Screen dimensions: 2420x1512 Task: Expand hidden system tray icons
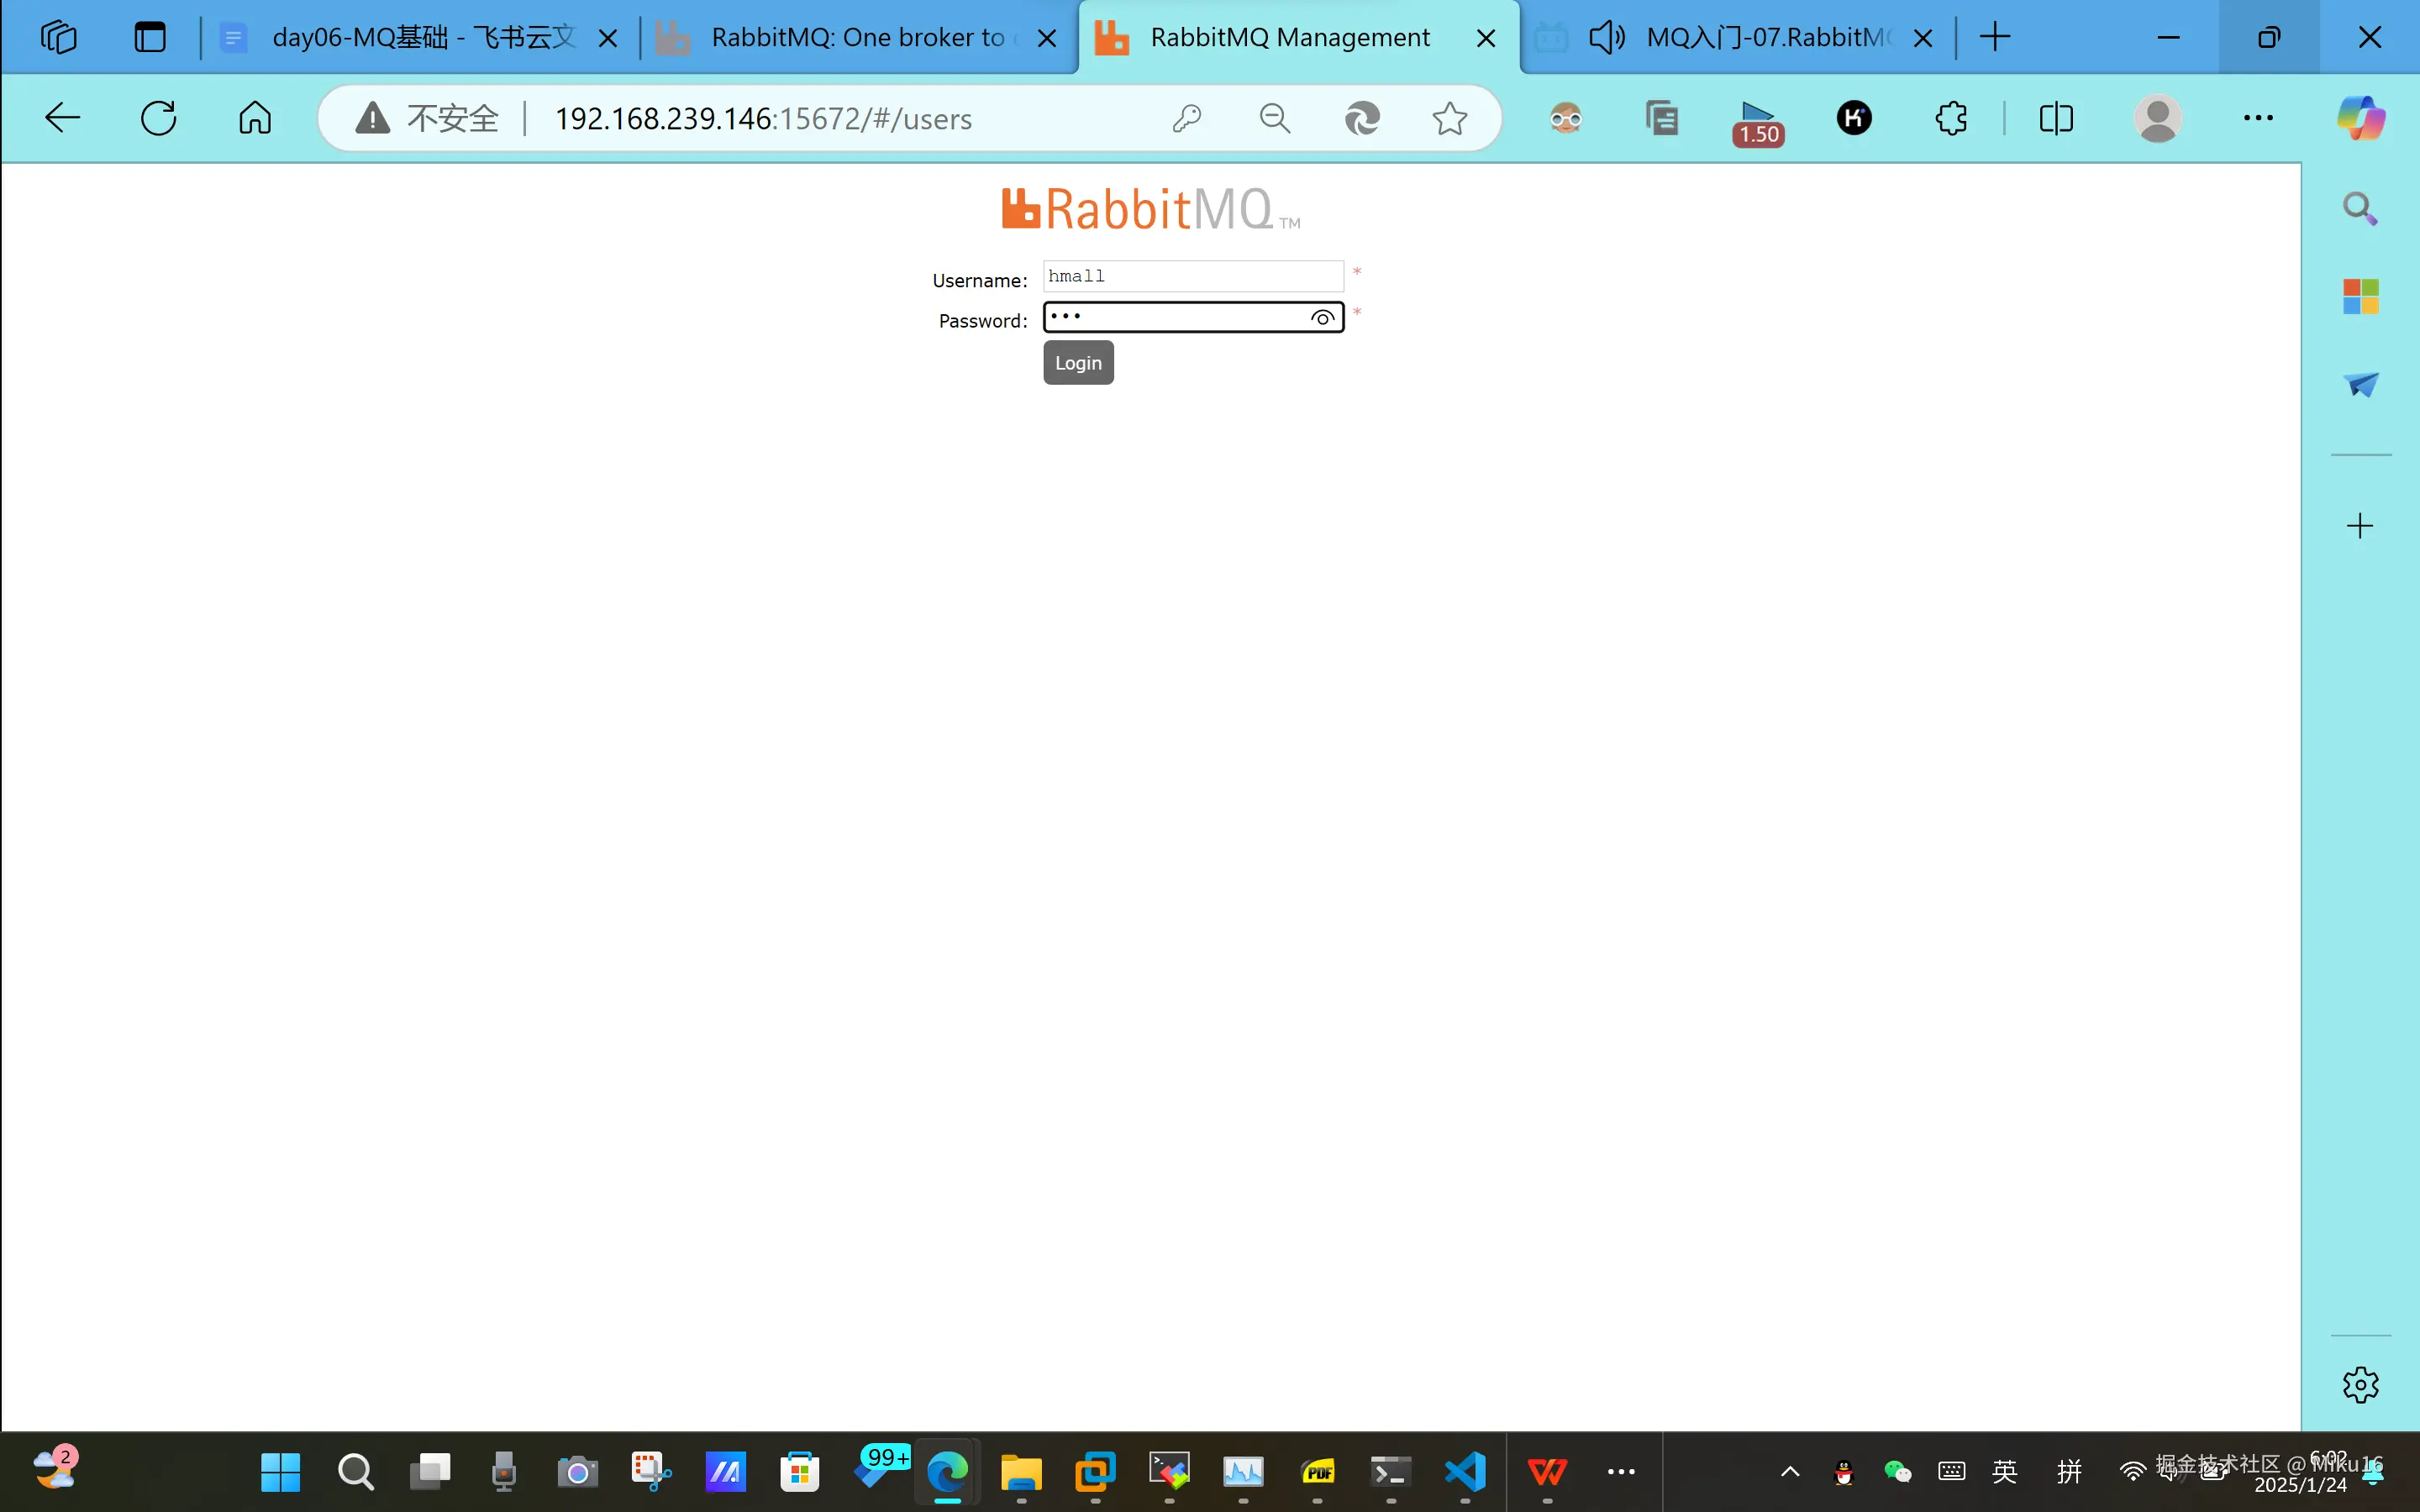click(x=1790, y=1471)
